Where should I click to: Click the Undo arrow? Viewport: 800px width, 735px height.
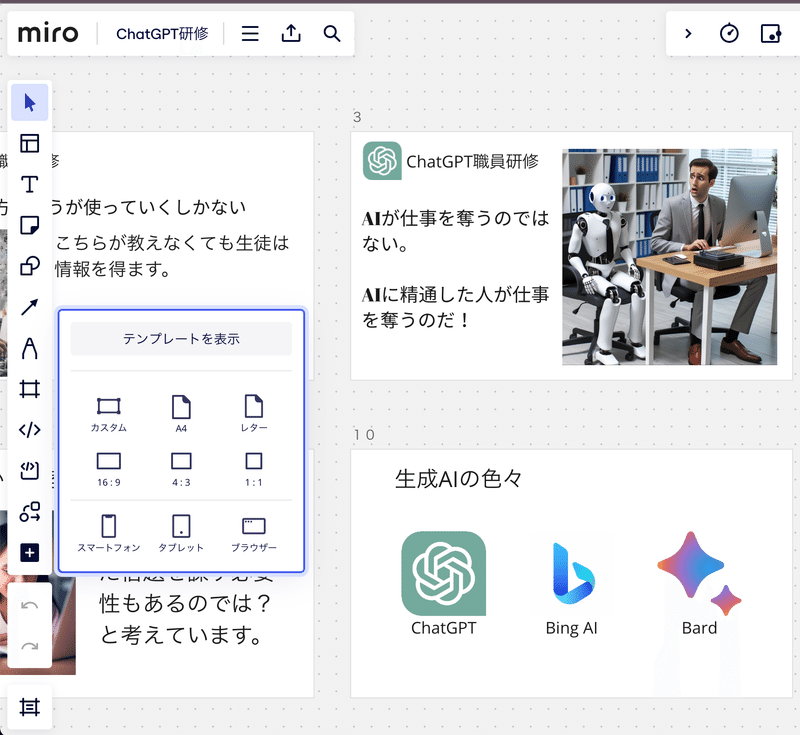pos(30,605)
